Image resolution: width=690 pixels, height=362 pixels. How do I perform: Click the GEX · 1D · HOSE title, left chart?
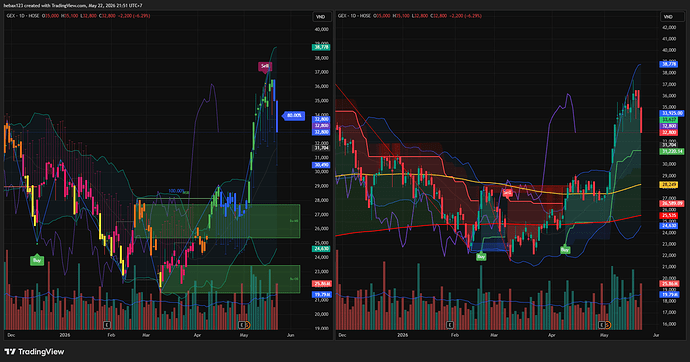pyautogui.click(x=22, y=16)
